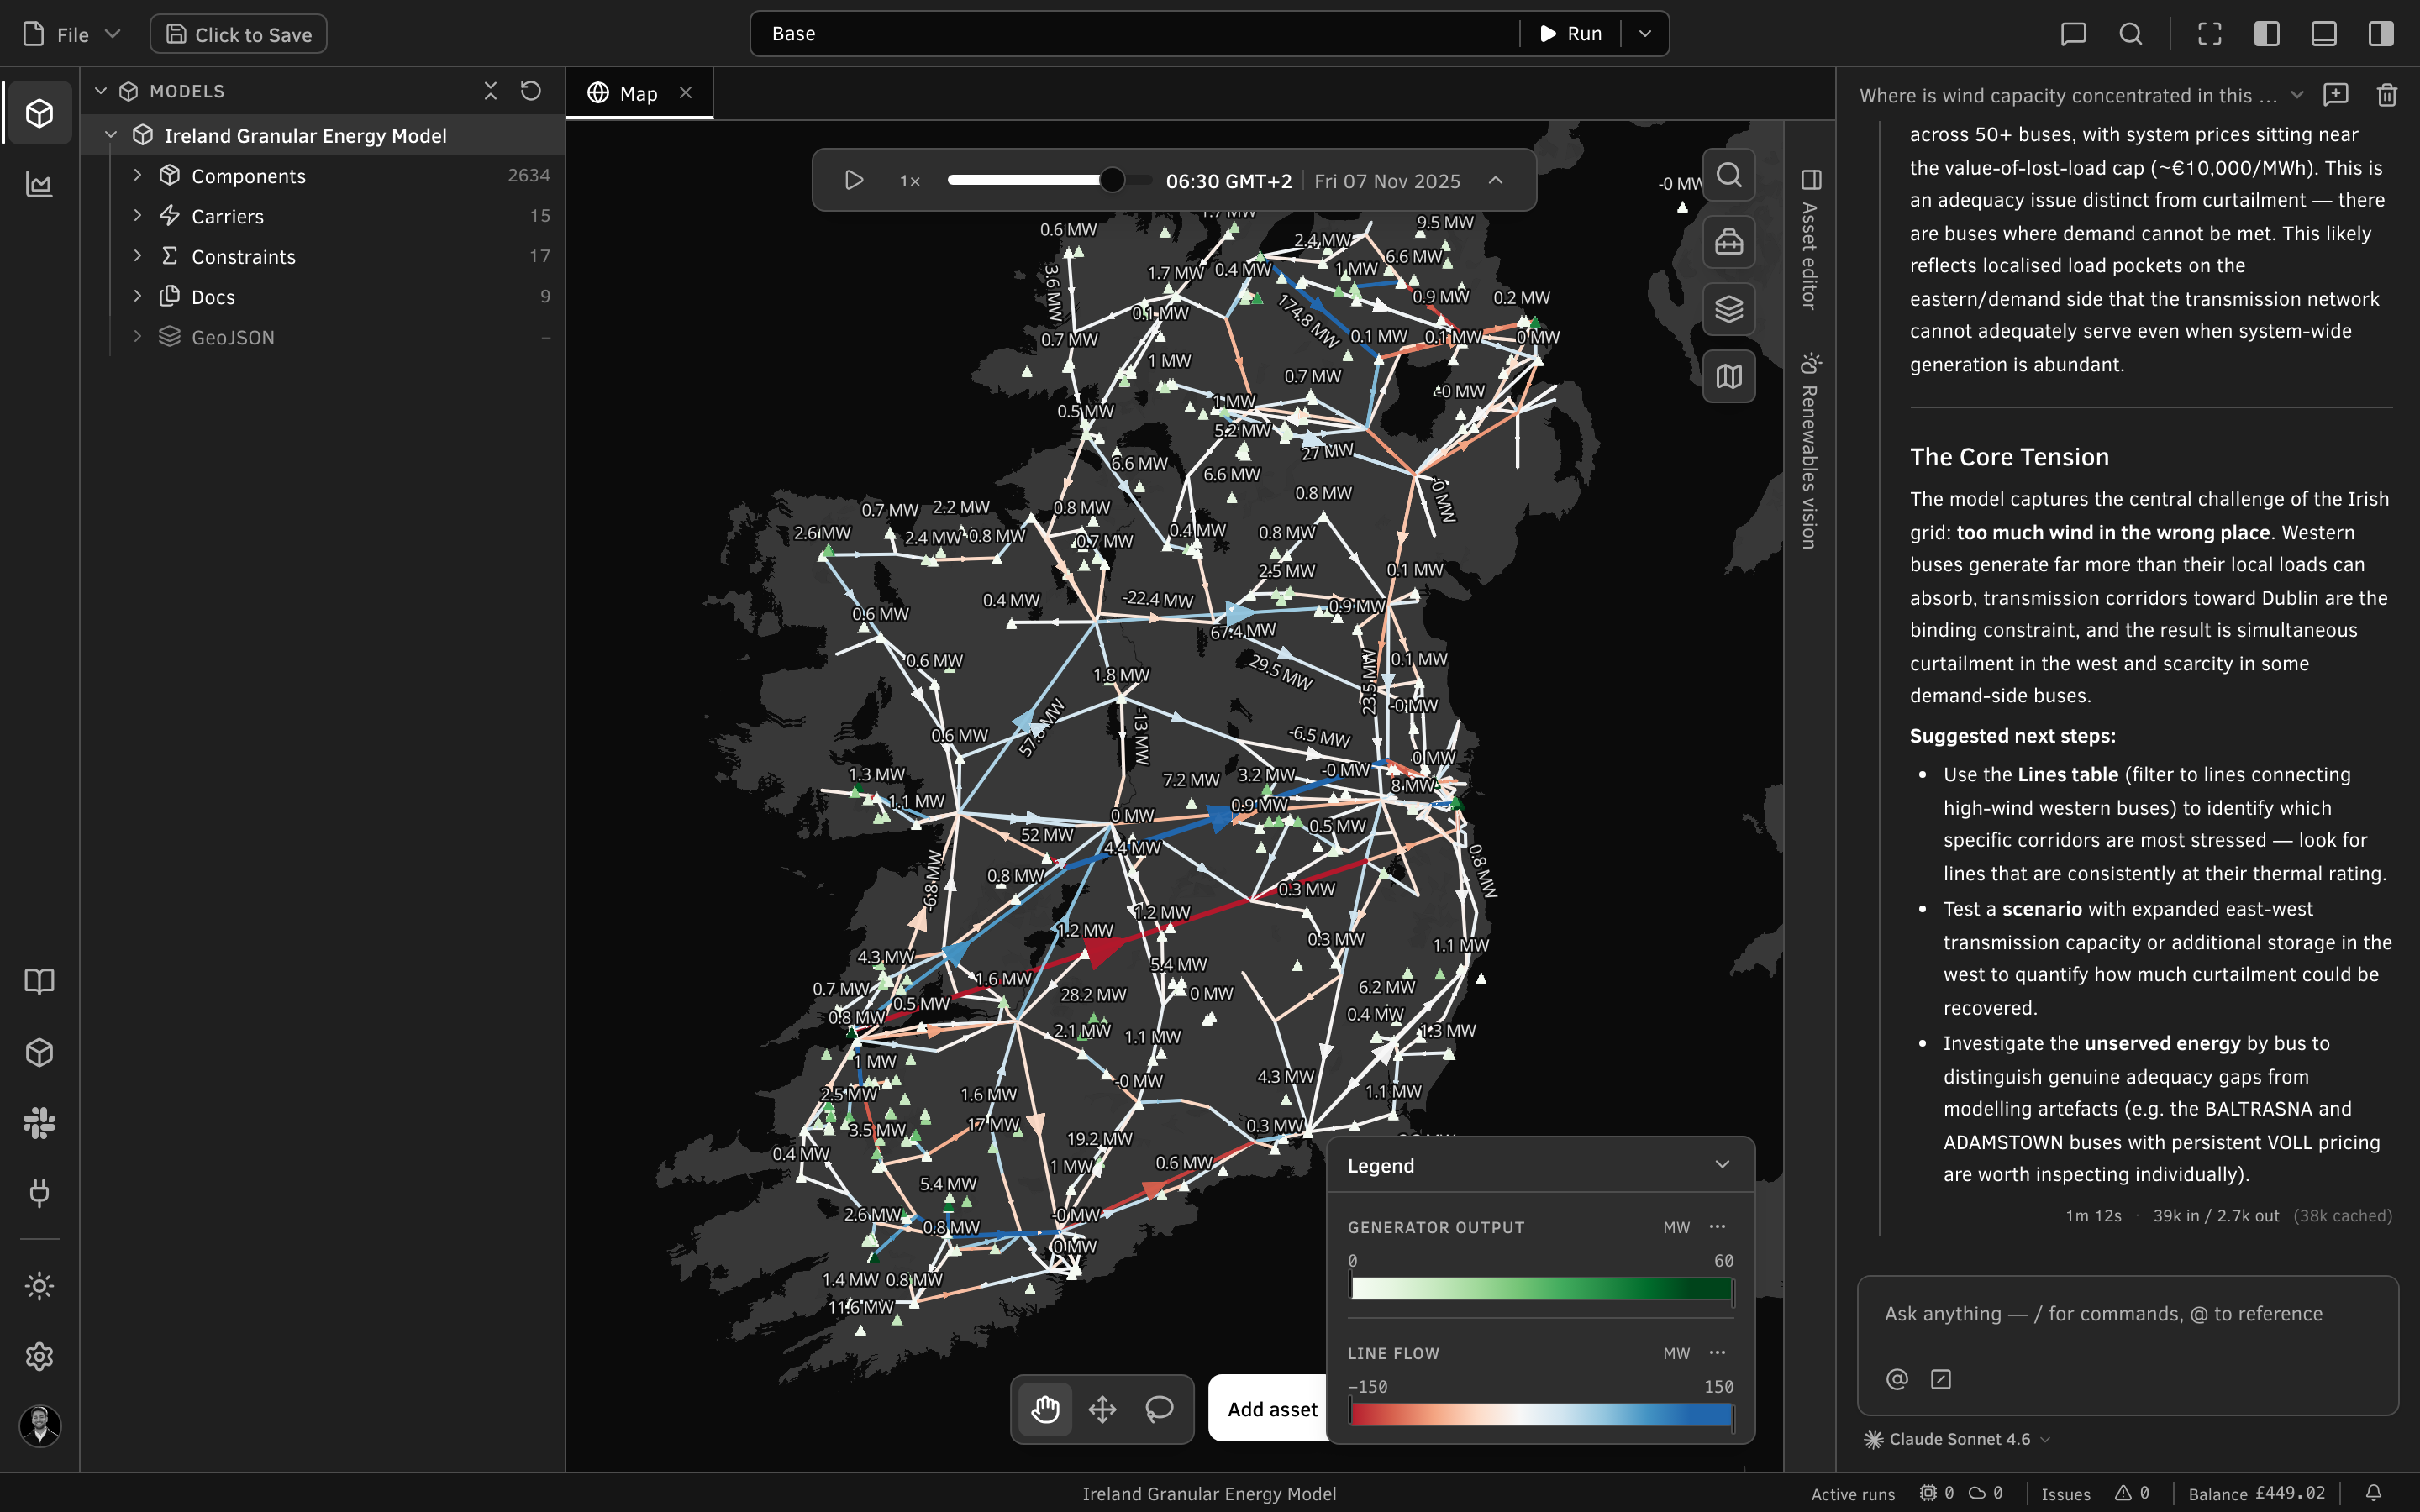Image resolution: width=2420 pixels, height=1512 pixels.
Task: Select the pan hand tool
Action: pos(1045,1409)
